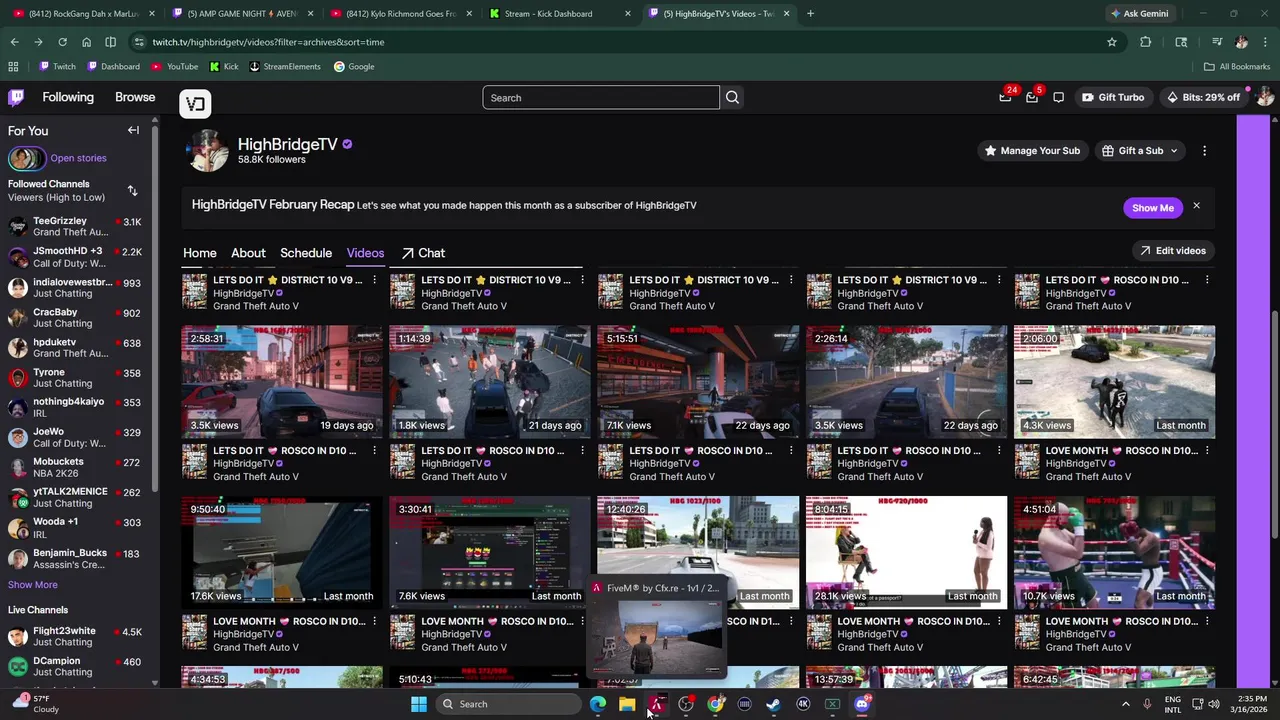1280x720 pixels.
Task: Show hidden system tray icons
Action: [1125, 704]
